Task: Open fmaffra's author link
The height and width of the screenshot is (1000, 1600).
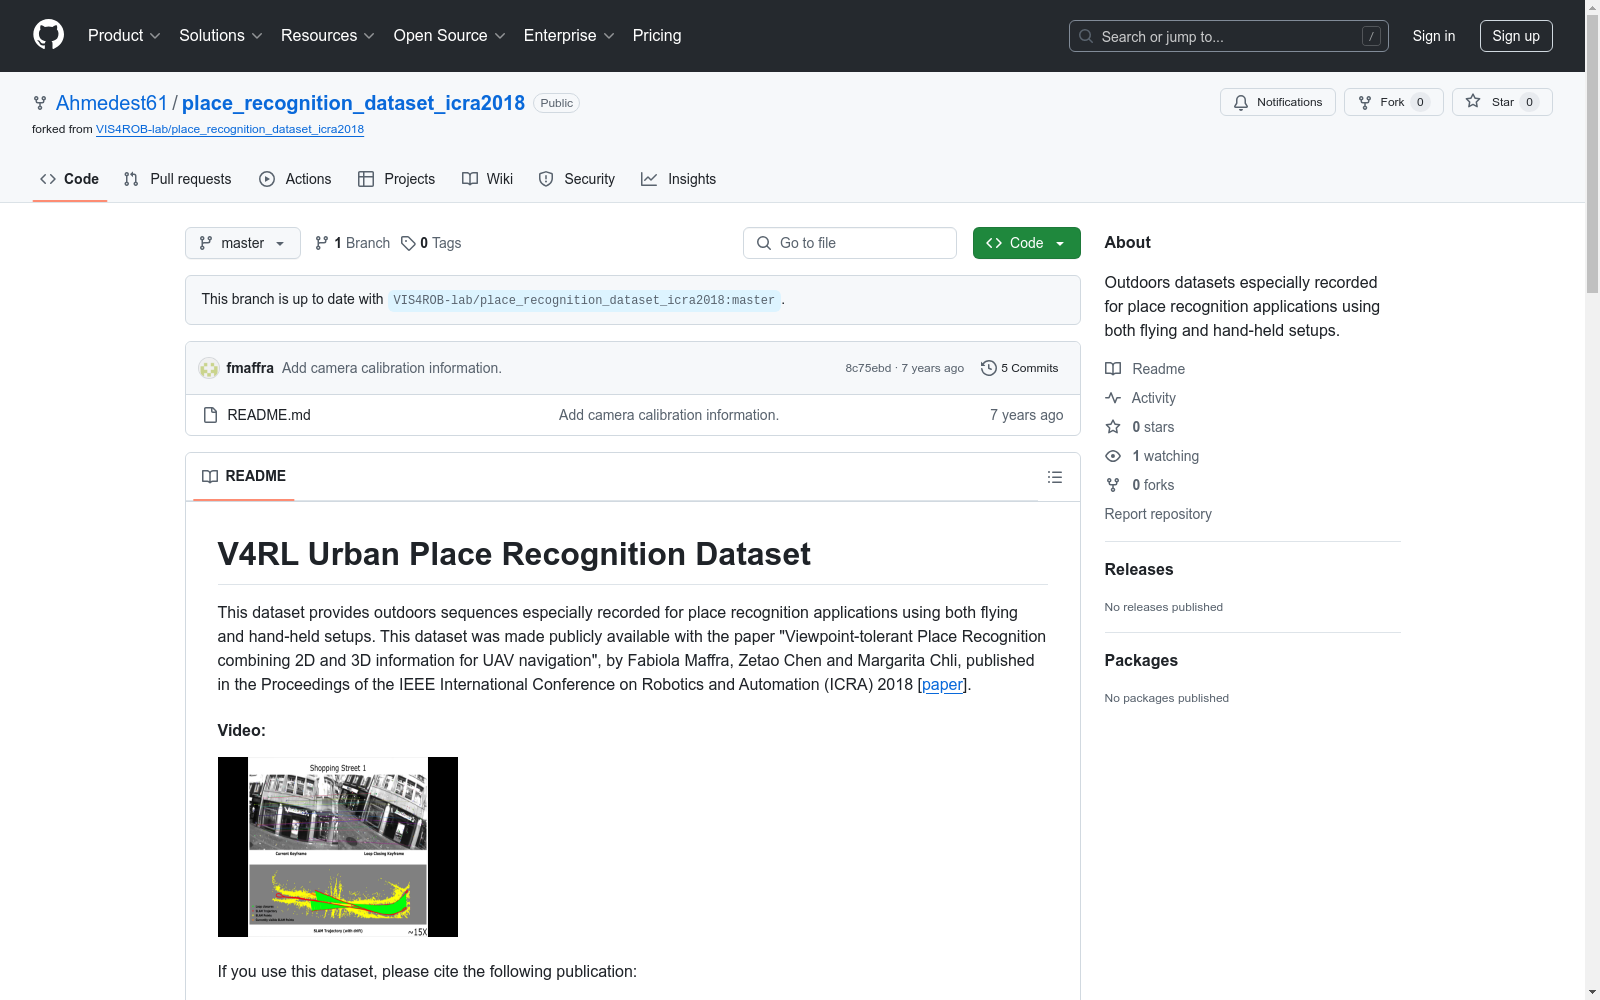Action: [250, 368]
